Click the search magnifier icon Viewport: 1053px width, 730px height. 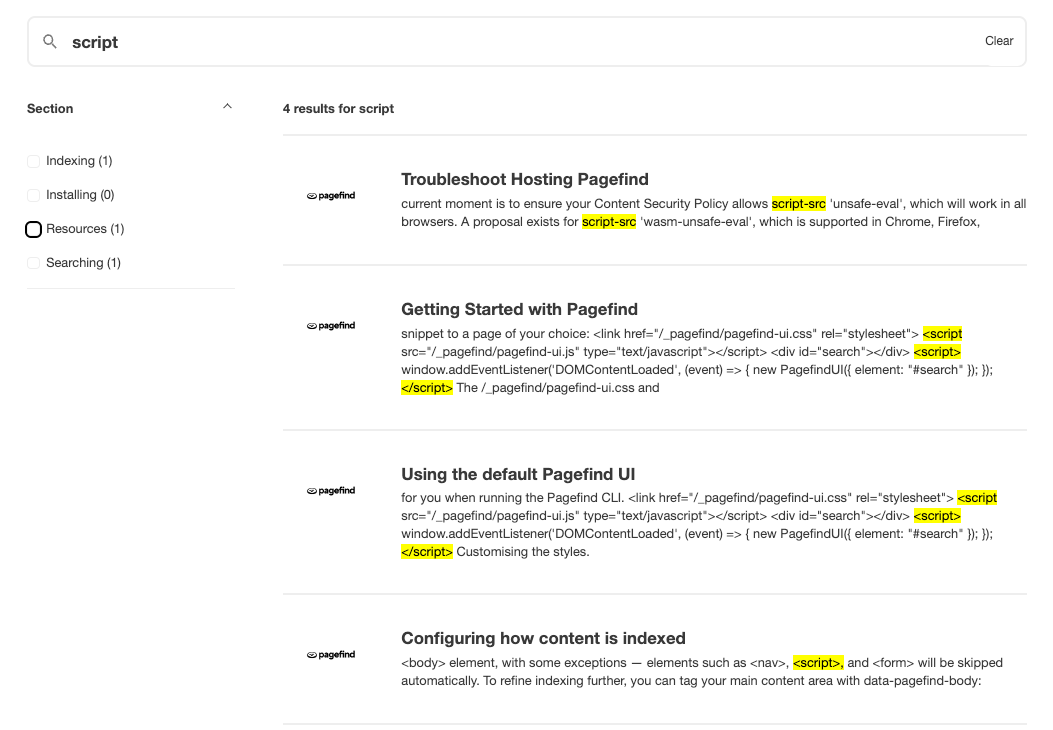pos(50,42)
